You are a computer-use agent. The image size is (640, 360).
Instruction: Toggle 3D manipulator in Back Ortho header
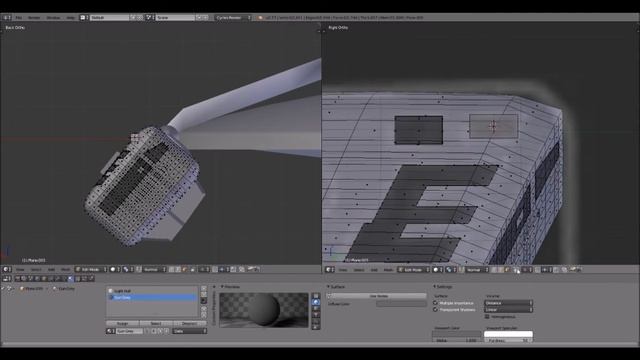pos(139,269)
